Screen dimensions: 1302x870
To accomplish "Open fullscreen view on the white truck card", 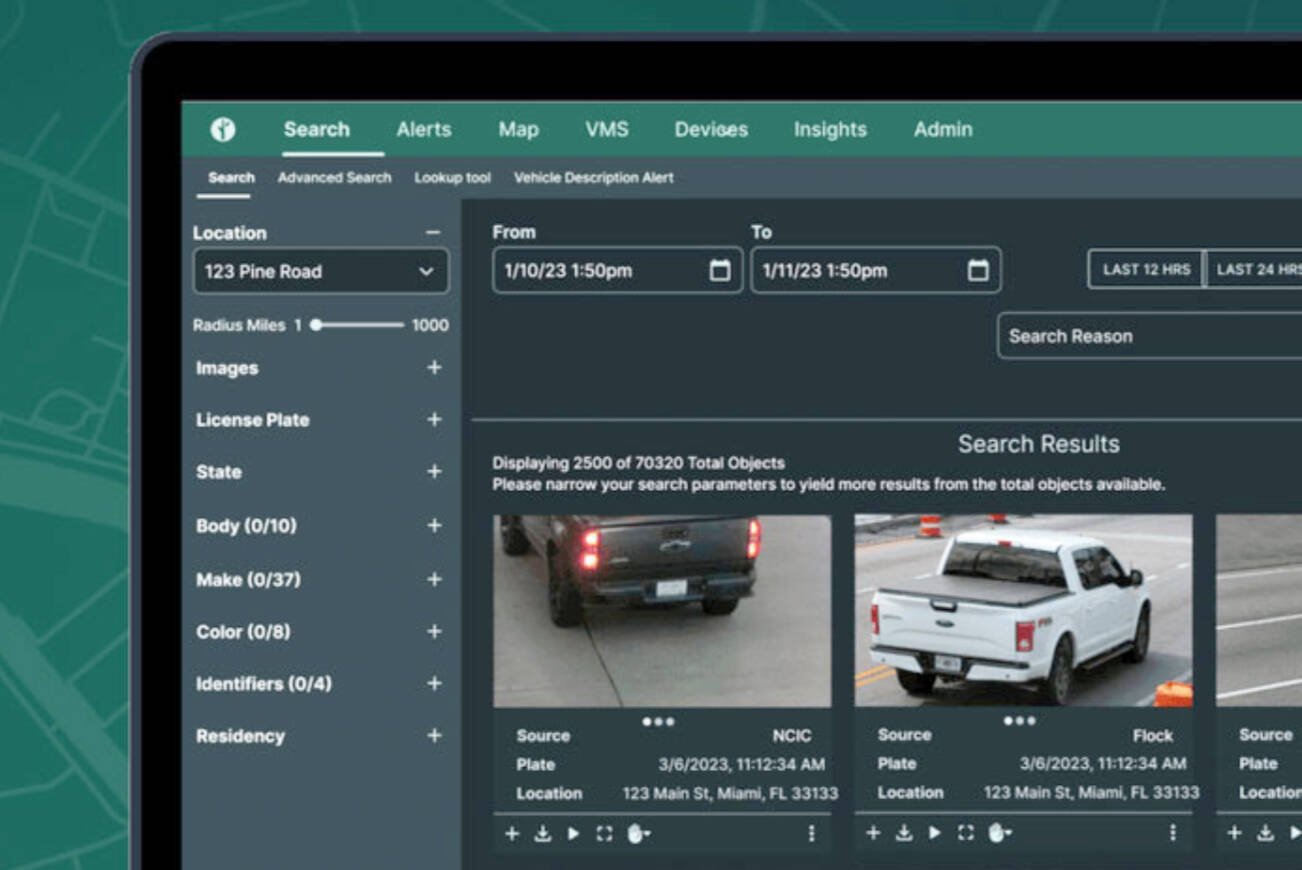I will click(965, 833).
